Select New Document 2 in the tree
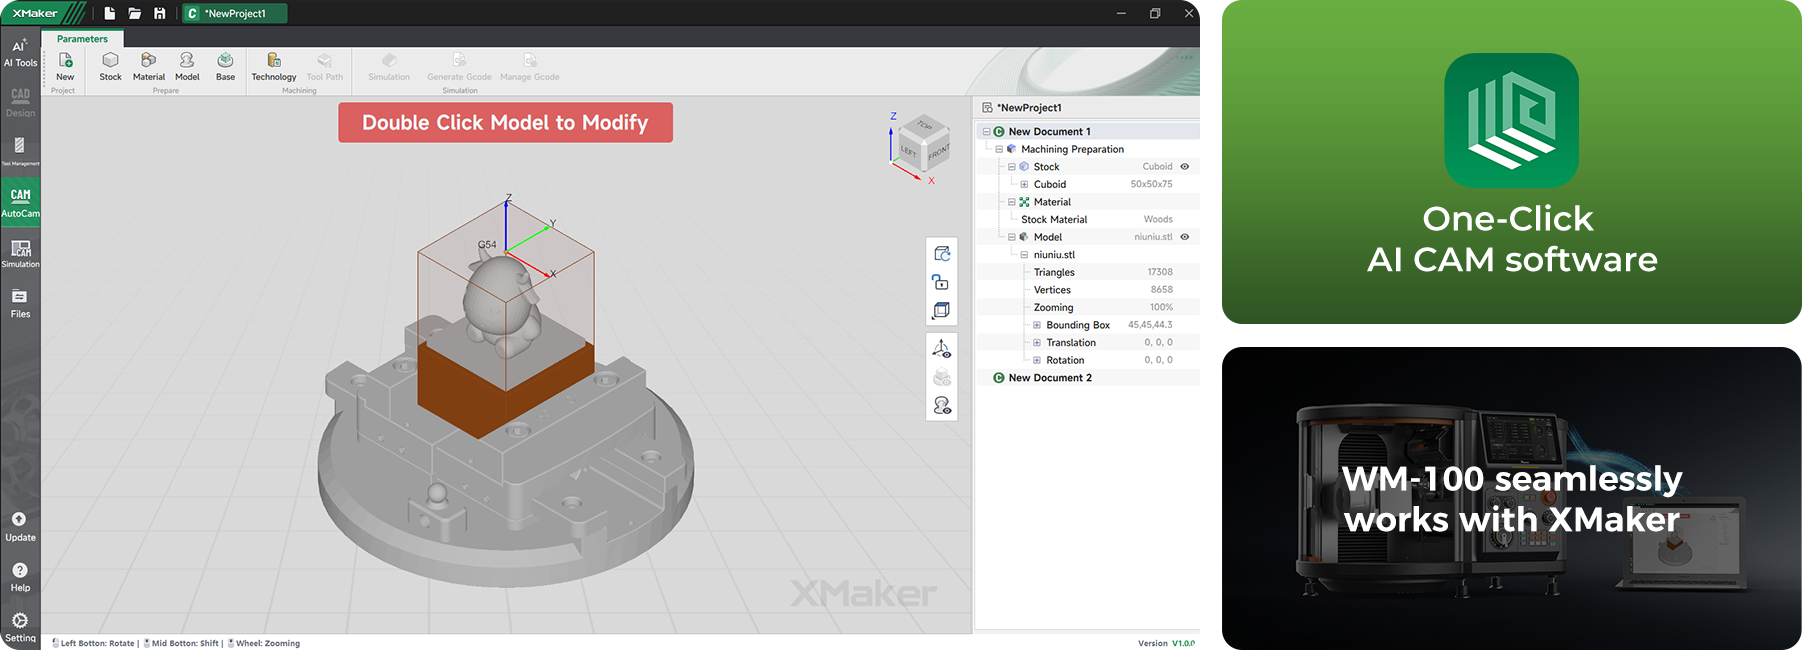This screenshot has width=1802, height=650. pos(1049,378)
